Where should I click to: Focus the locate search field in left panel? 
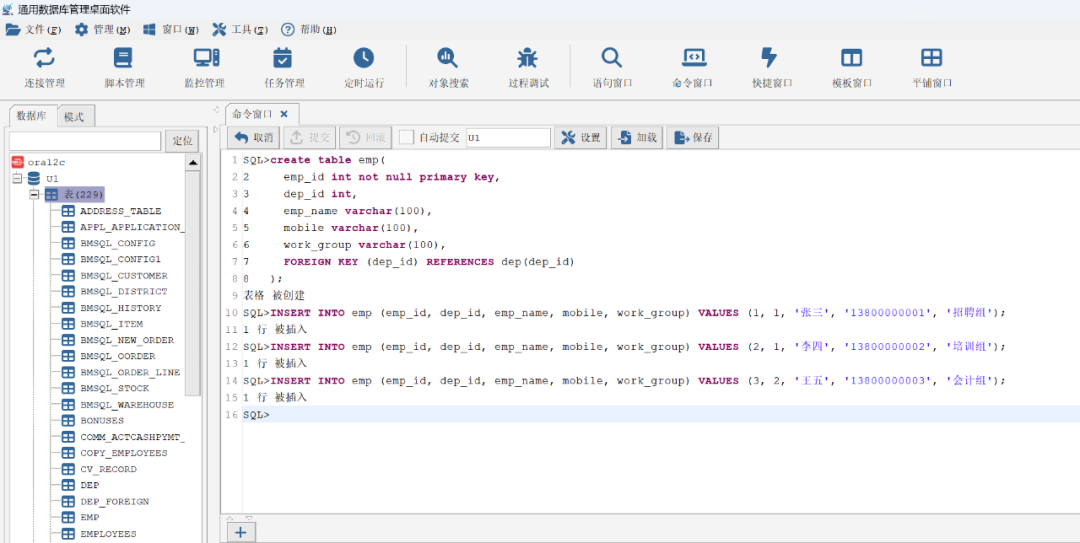(x=85, y=141)
